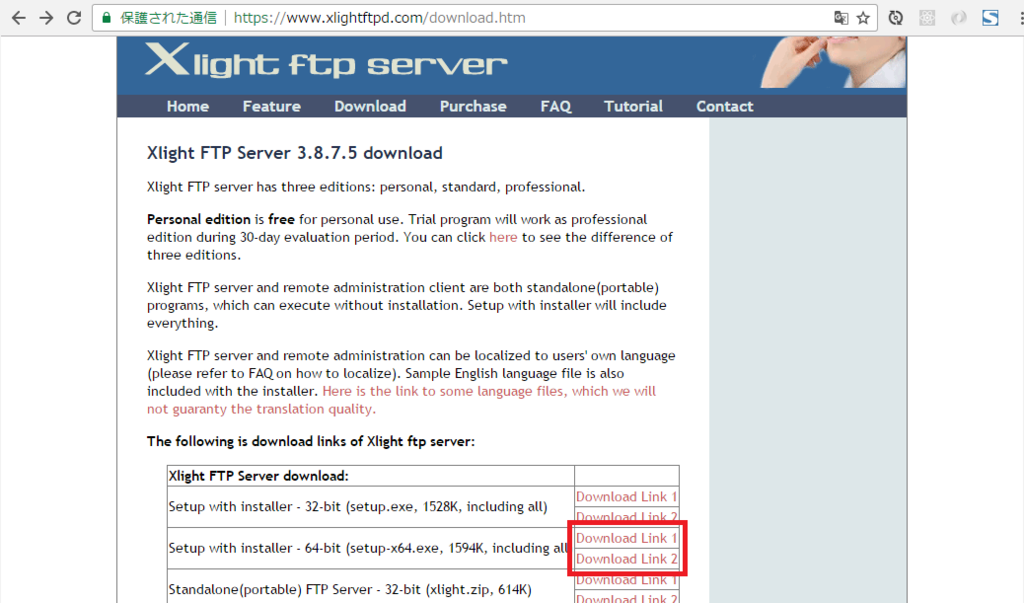Open the Feature menu item
Viewport: 1024px width, 603px height.
(x=272, y=106)
